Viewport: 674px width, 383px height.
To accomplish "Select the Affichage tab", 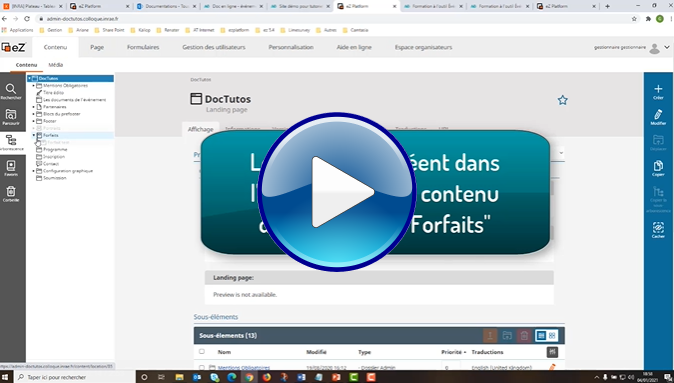I will click(x=200, y=129).
